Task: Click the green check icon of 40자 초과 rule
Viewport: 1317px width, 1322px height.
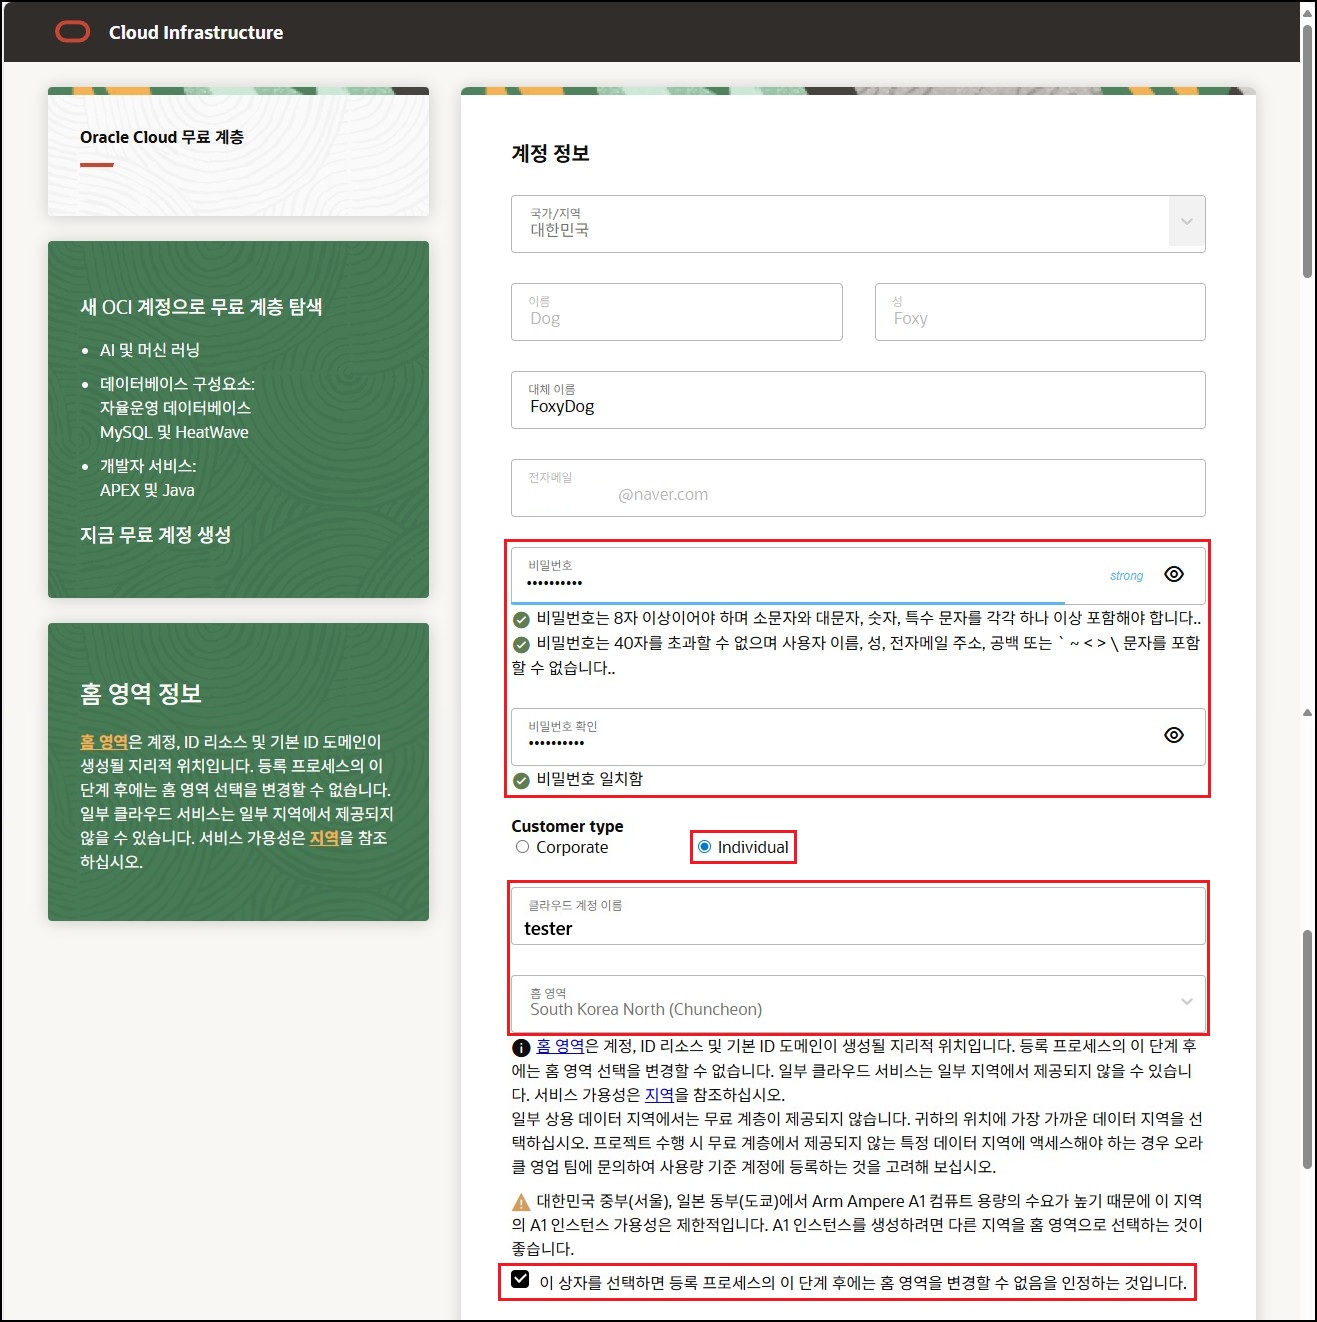Action: tap(521, 644)
